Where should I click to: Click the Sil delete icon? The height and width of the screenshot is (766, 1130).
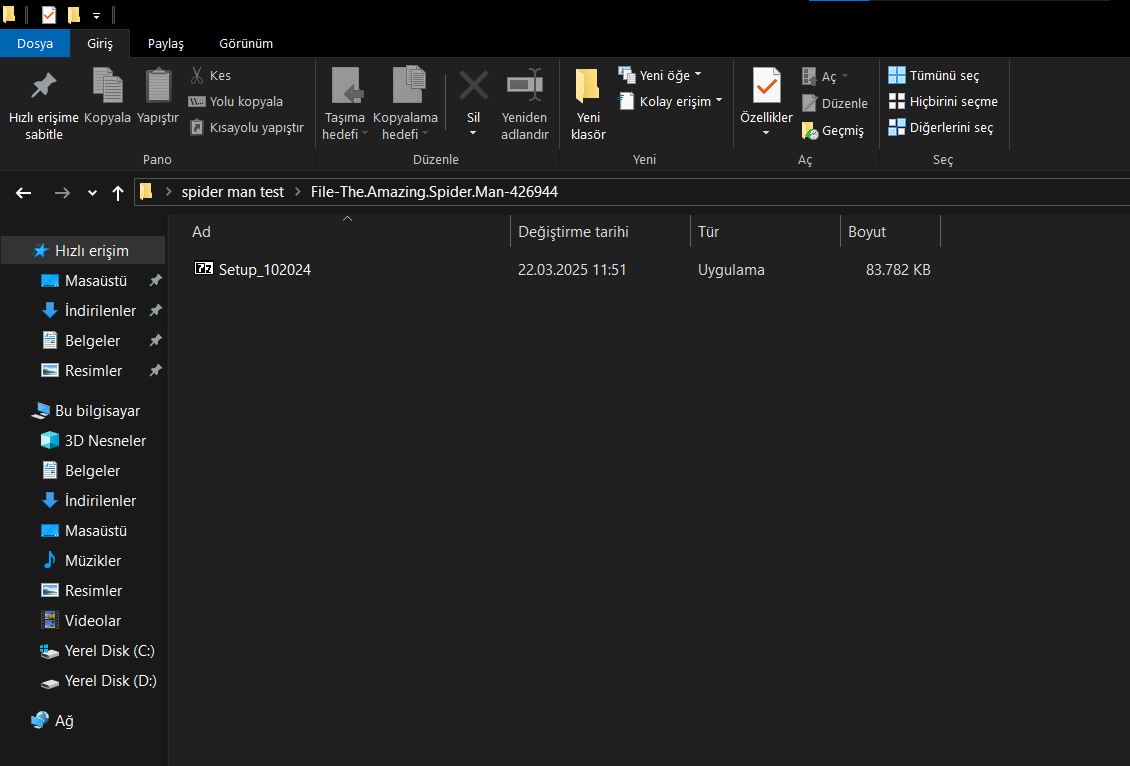click(473, 86)
